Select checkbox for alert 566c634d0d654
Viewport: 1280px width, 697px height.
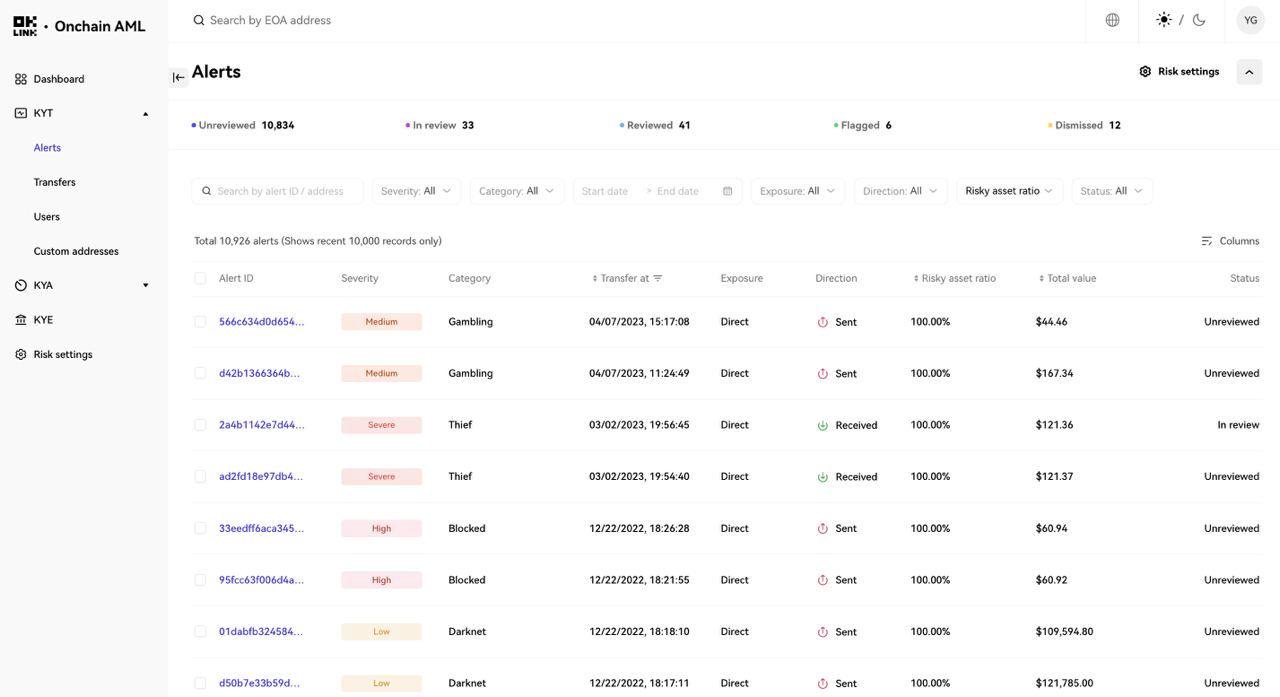[x=200, y=322]
